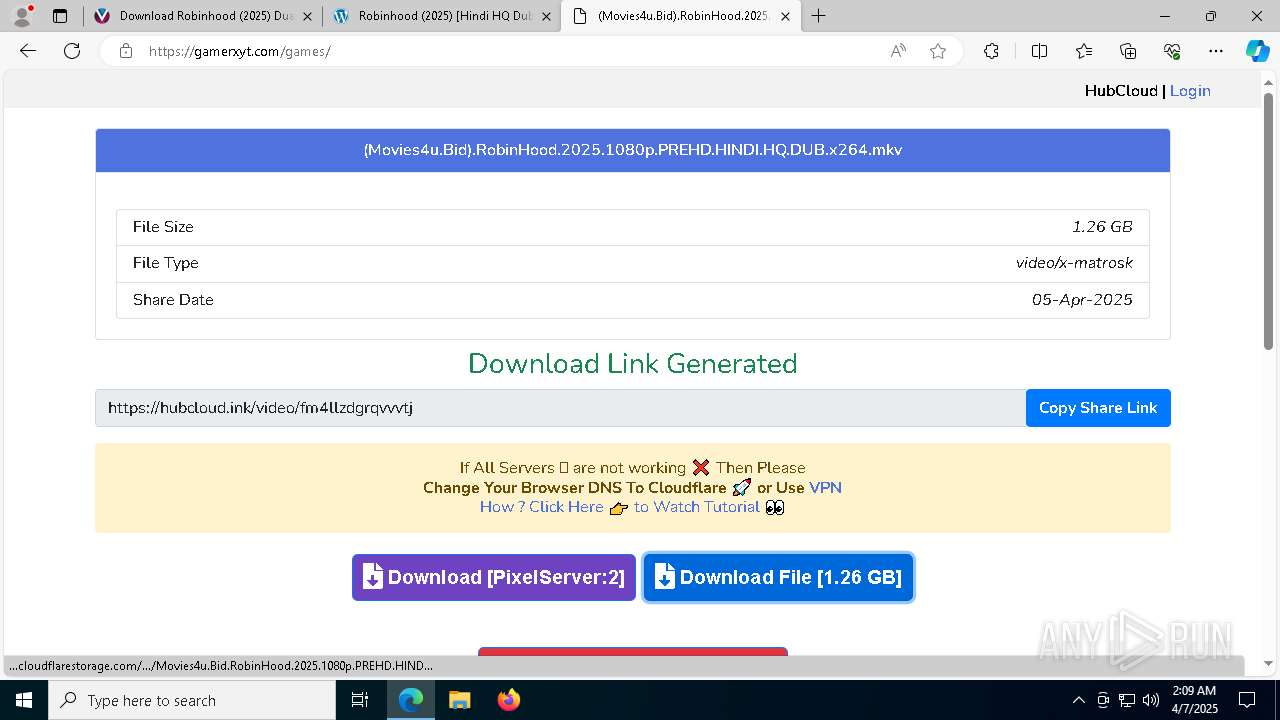1280x720 pixels.
Task: Select the 05-Apr-2025 share date value
Action: coord(1082,300)
